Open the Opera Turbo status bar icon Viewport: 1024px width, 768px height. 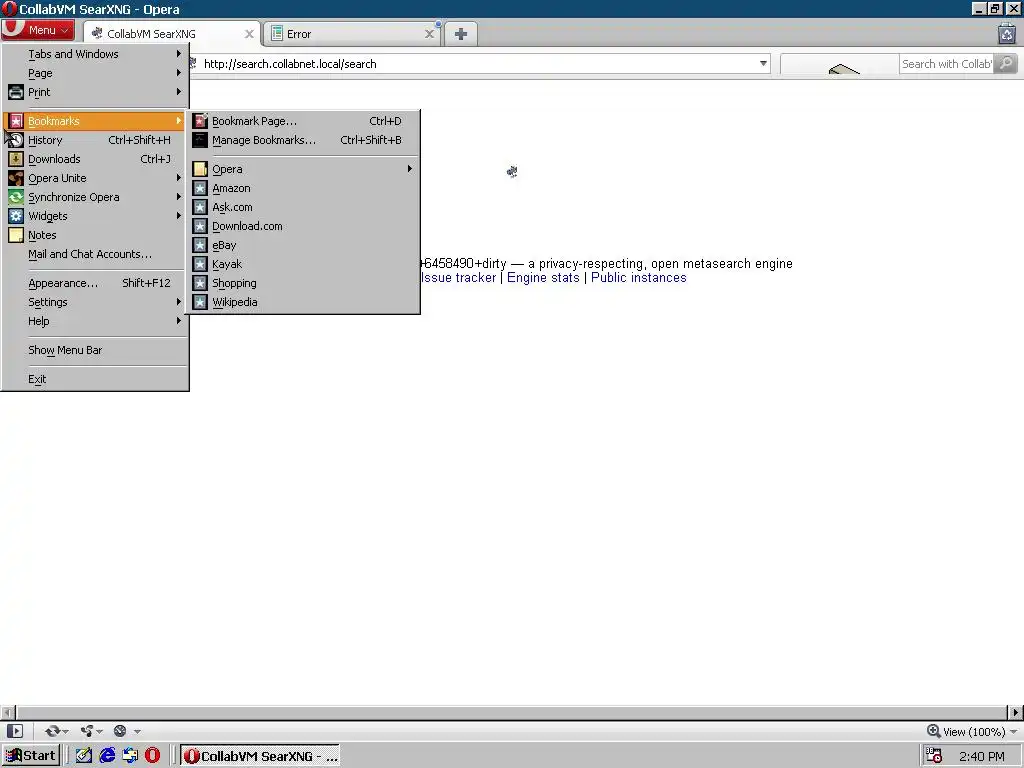point(120,731)
